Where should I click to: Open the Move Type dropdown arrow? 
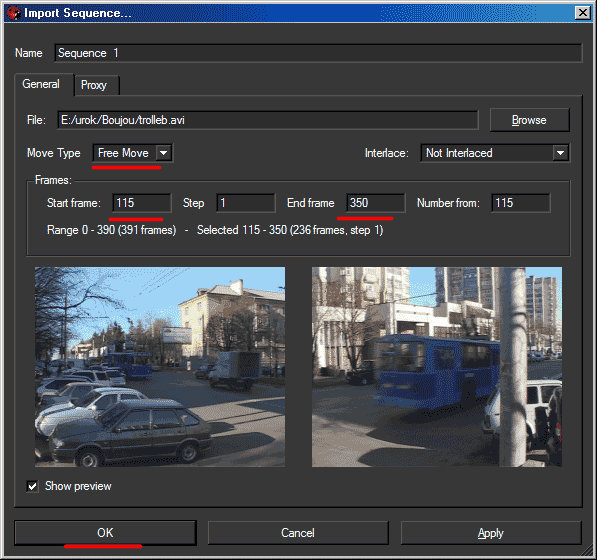tap(164, 153)
